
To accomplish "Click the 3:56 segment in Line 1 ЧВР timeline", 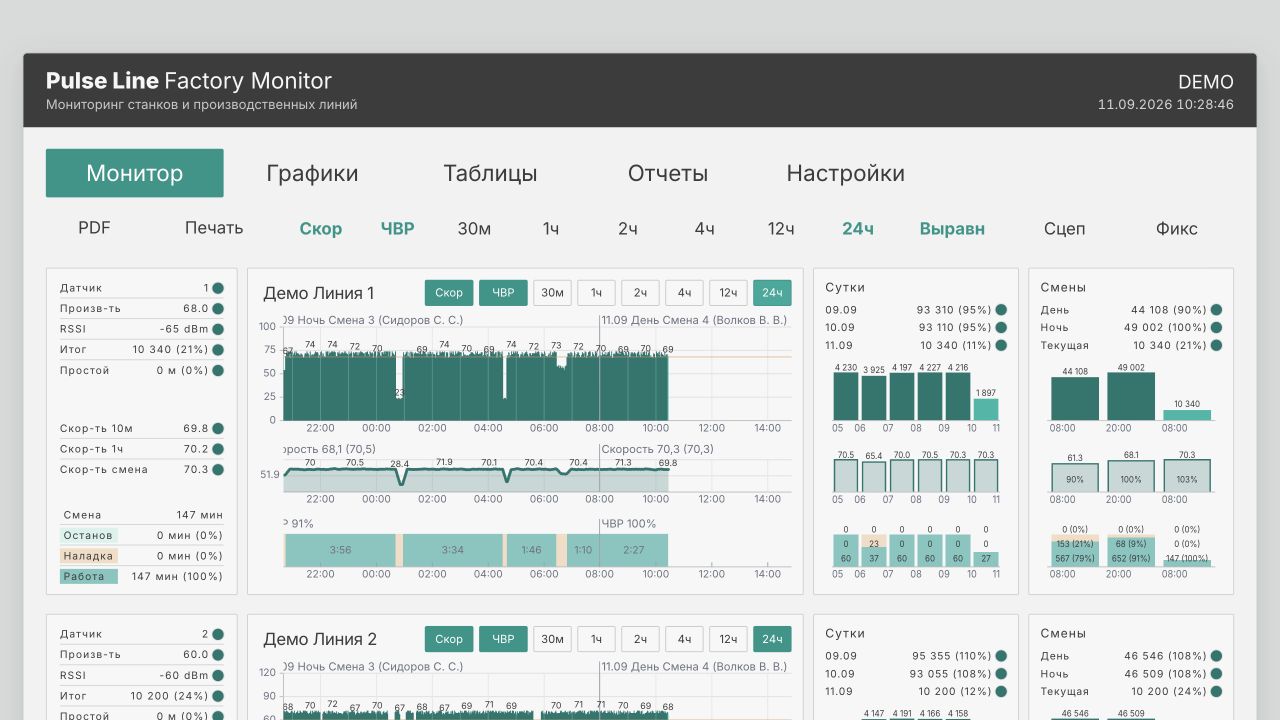I will point(340,550).
